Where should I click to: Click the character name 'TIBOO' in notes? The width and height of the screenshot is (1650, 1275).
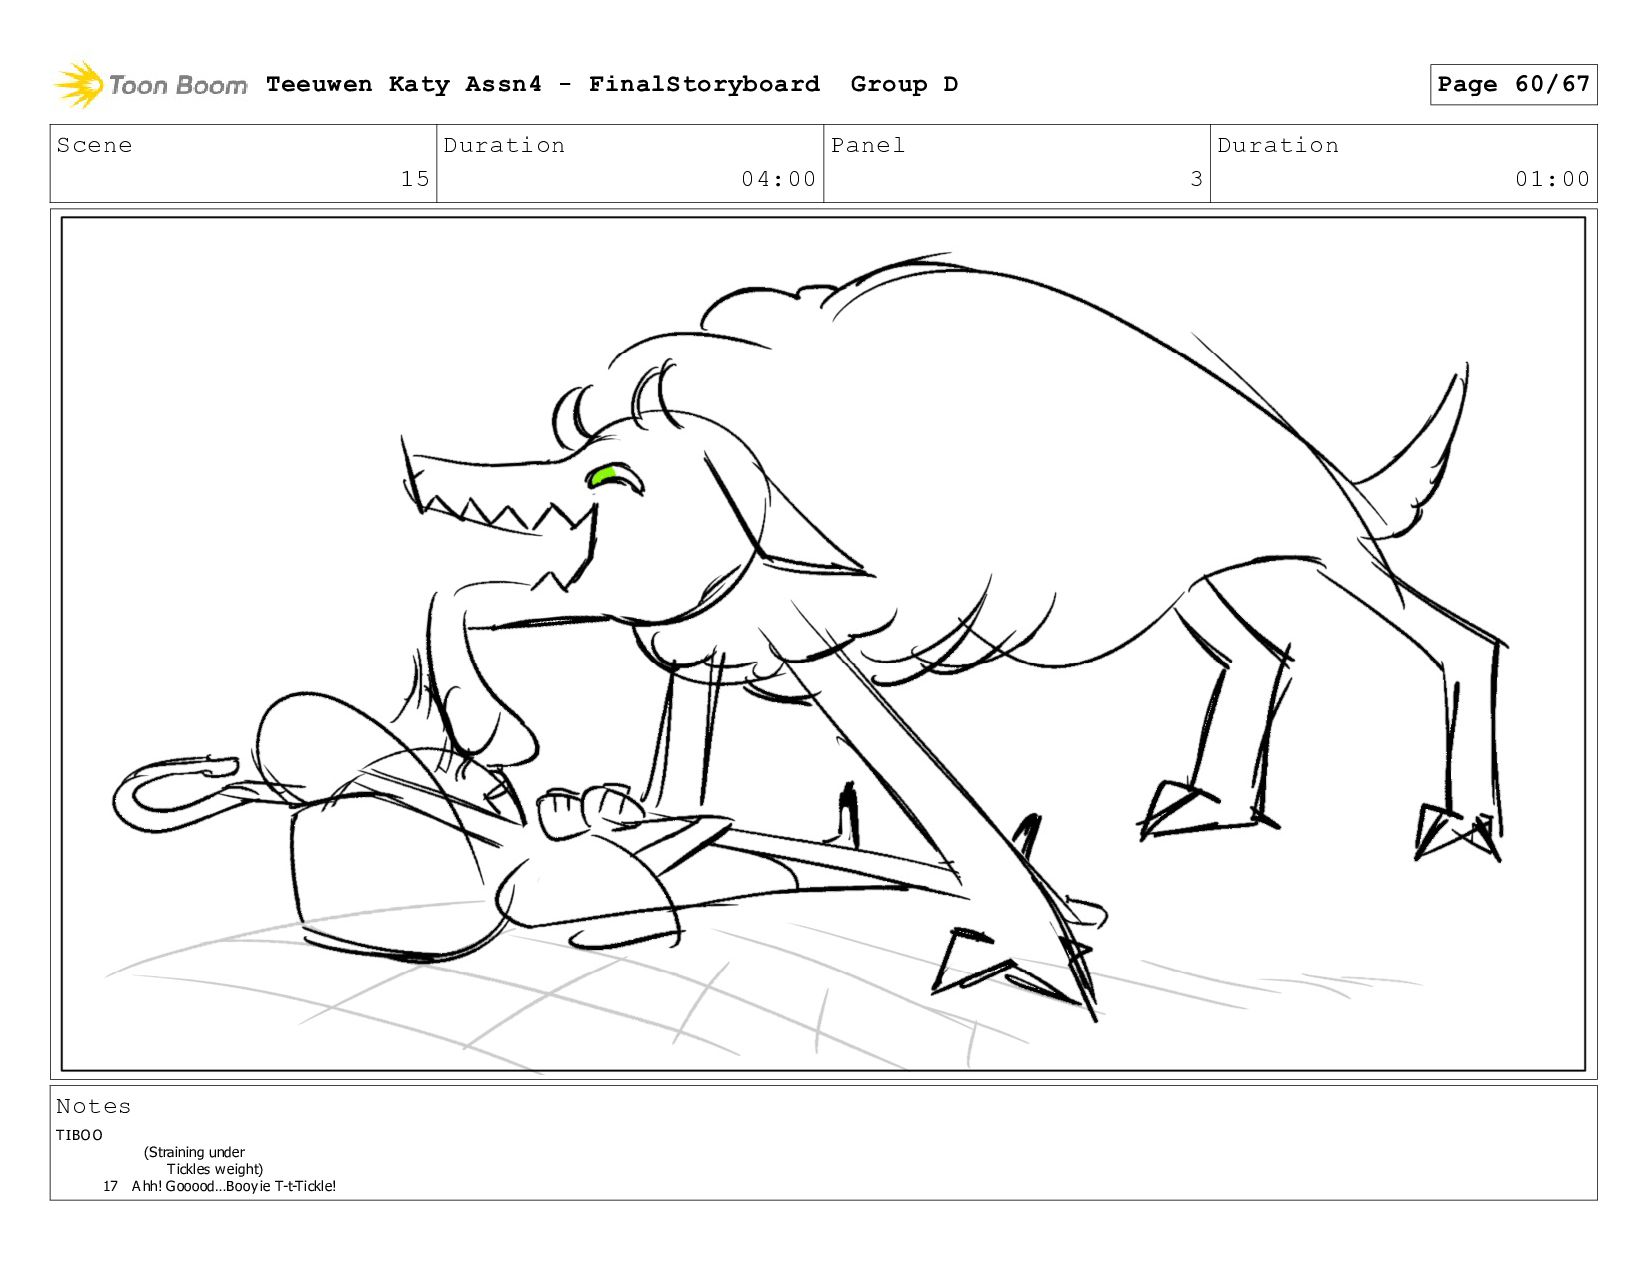79,1135
